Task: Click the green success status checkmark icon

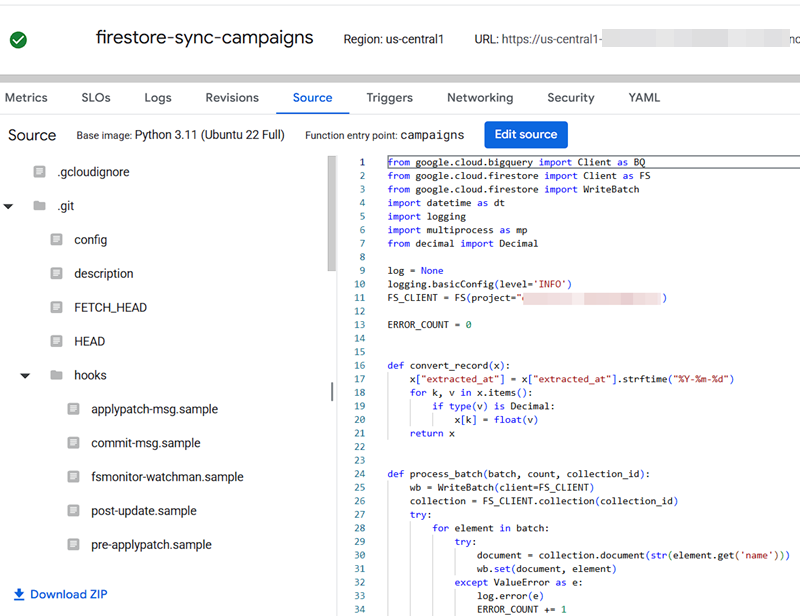Action: coord(18,40)
